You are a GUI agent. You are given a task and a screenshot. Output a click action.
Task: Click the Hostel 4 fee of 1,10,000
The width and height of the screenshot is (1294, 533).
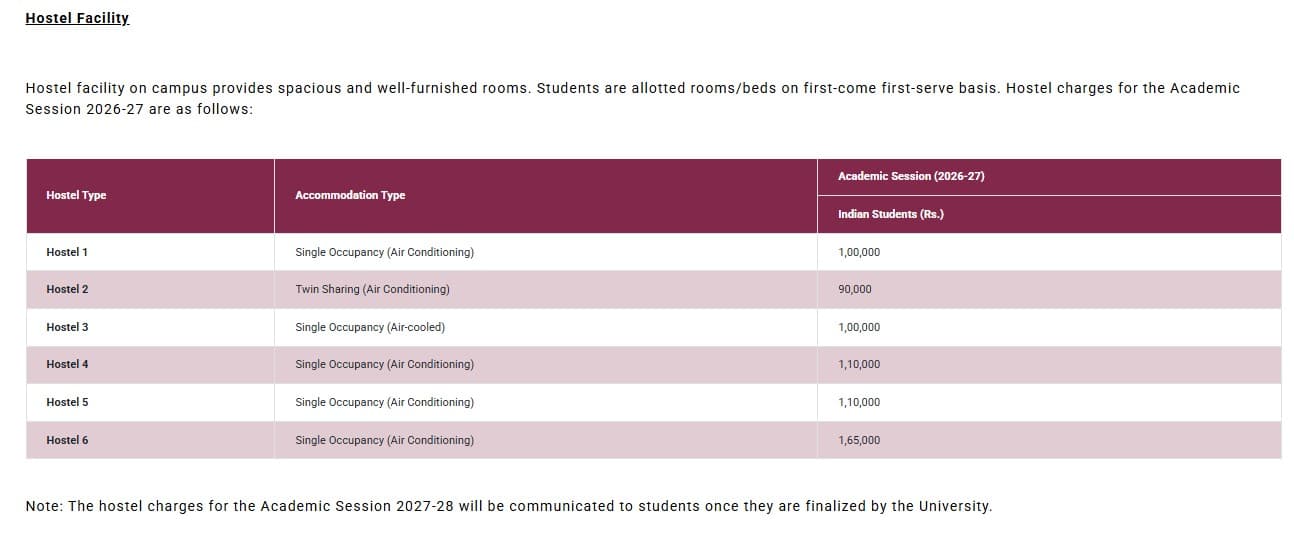(x=859, y=364)
